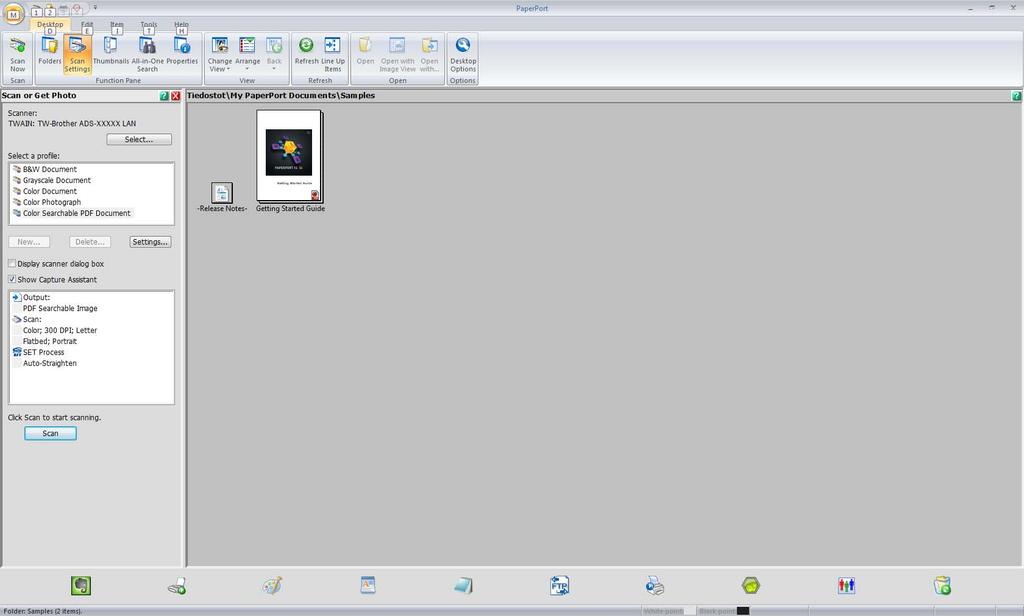
Task: Open the All-in-One Search pane
Action: [148, 54]
